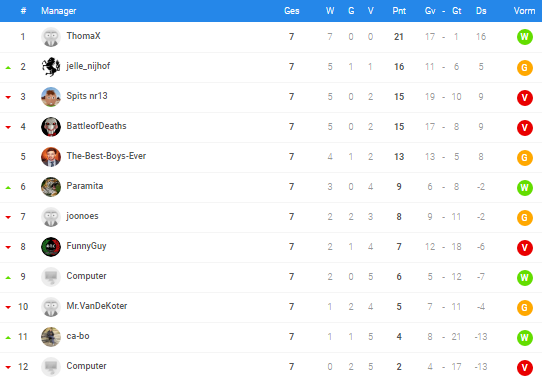Click Spits nr13's red V form badge

coord(524,97)
